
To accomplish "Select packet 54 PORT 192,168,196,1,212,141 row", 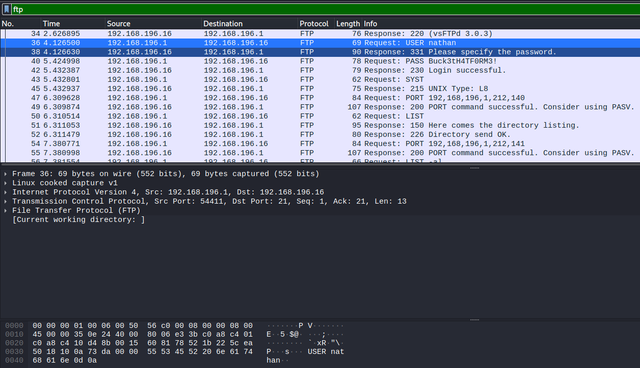I will tap(320, 144).
